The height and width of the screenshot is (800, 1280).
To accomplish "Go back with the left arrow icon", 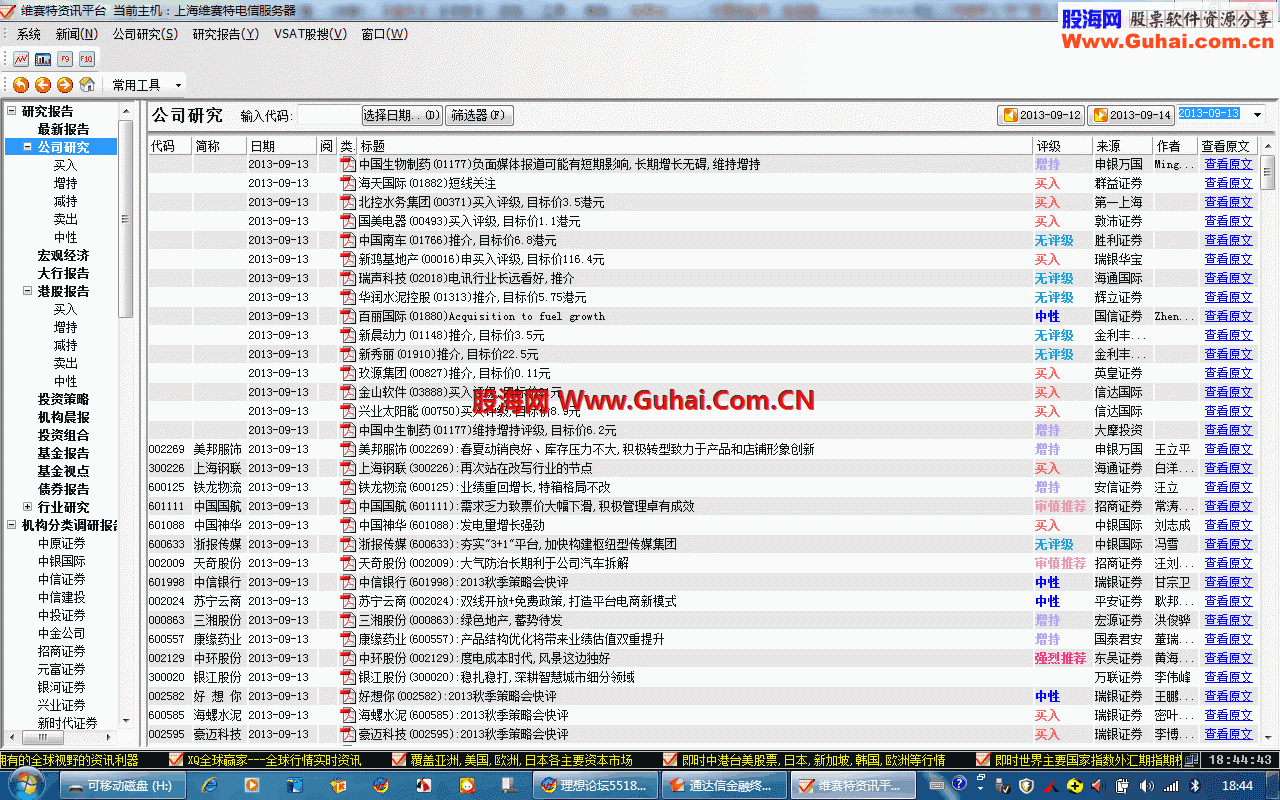I will (x=43, y=85).
